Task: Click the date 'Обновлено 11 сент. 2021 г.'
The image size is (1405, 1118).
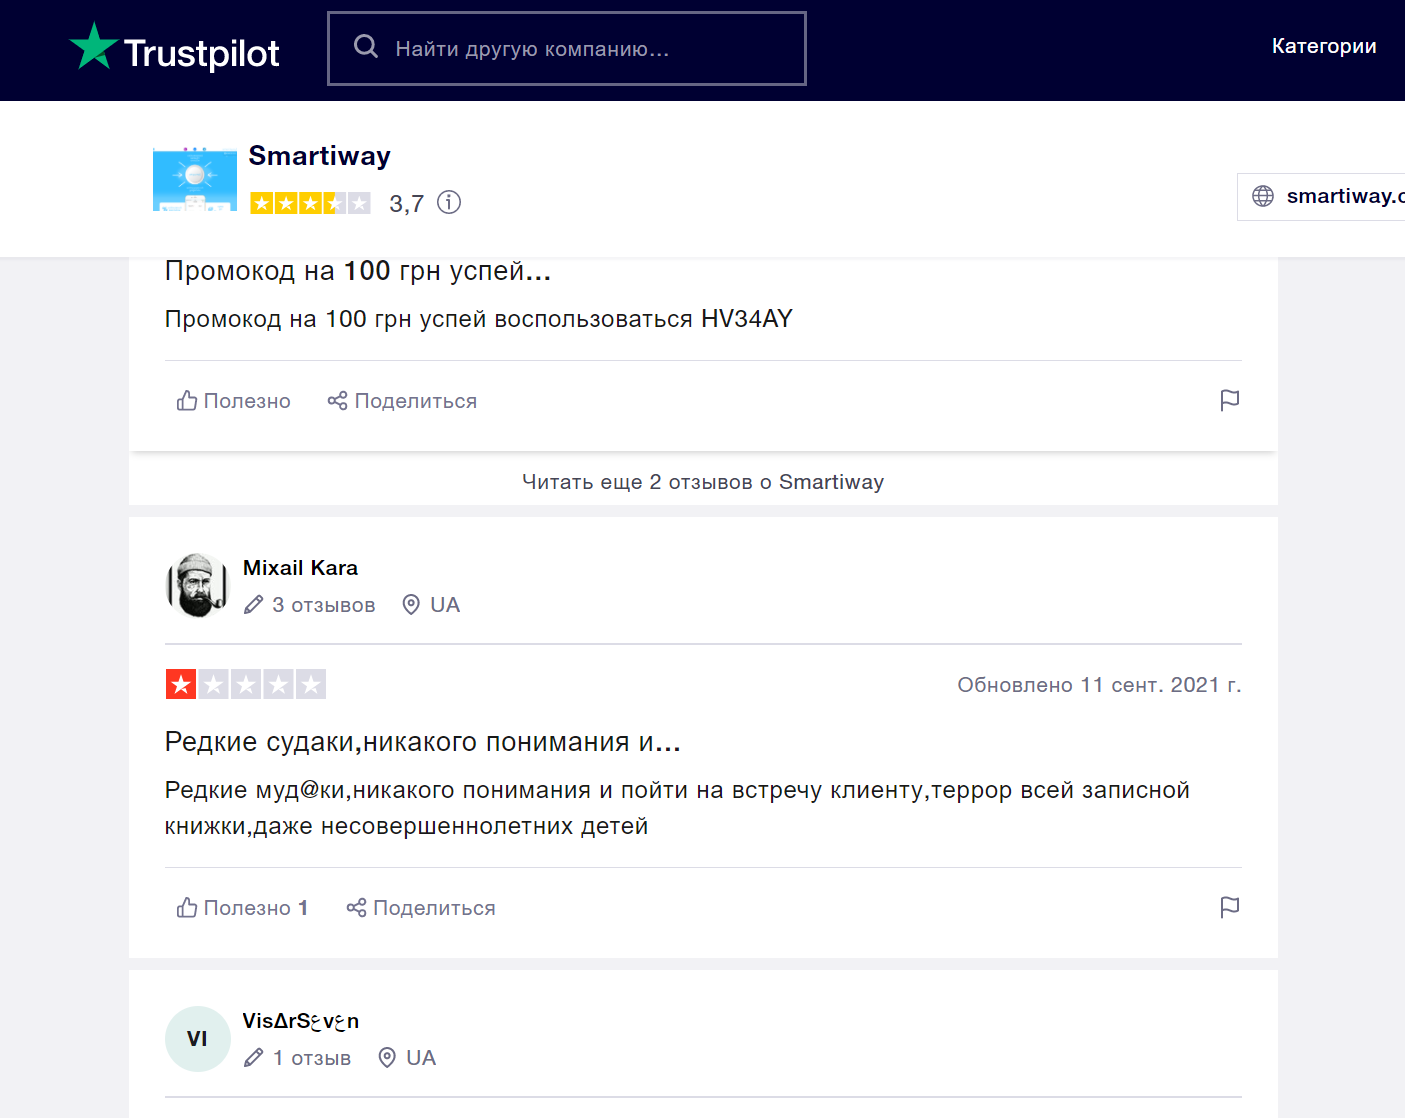Action: 1099,685
